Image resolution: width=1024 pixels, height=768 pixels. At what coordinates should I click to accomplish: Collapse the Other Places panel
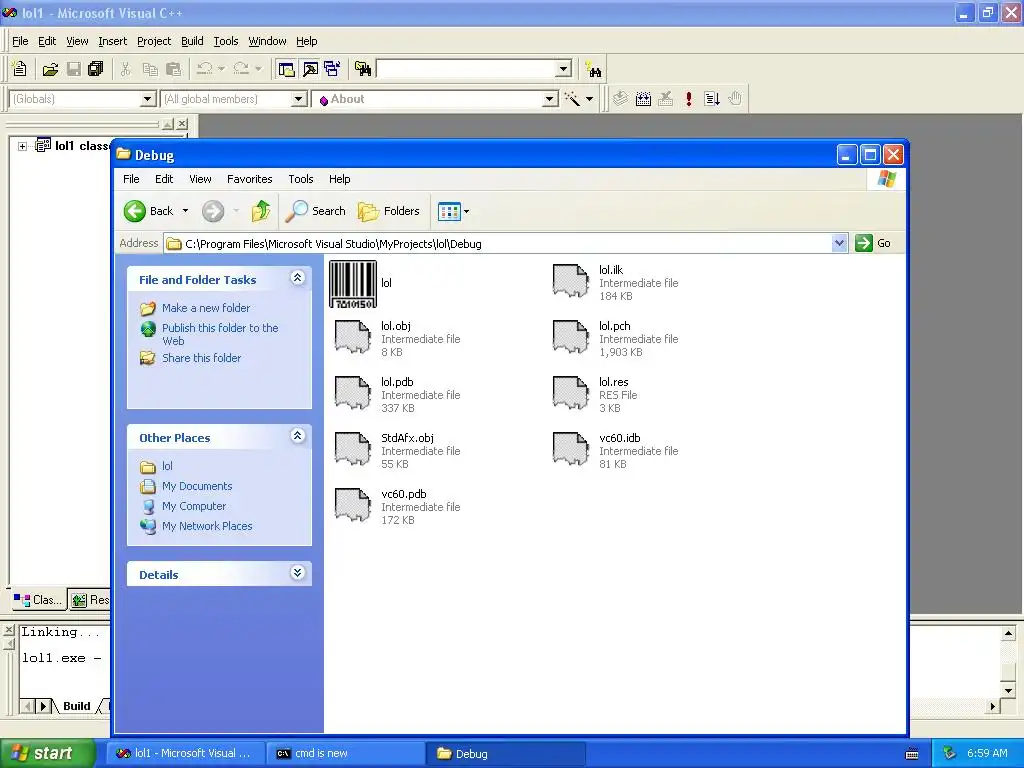pos(297,436)
